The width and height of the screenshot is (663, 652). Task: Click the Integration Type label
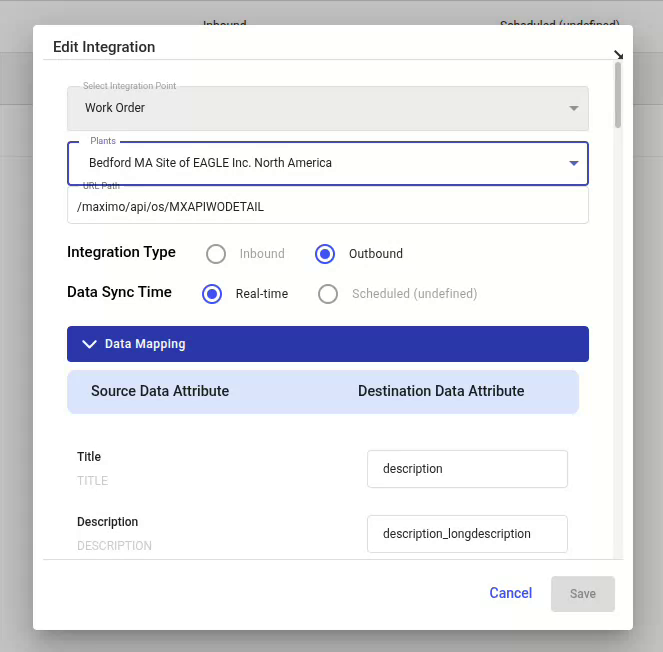point(121,252)
